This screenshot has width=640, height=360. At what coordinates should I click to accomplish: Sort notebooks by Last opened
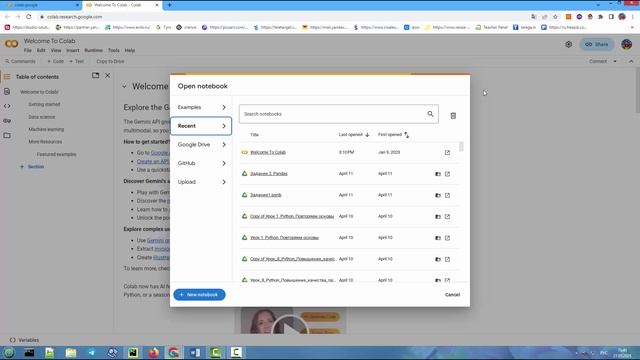(x=354, y=135)
